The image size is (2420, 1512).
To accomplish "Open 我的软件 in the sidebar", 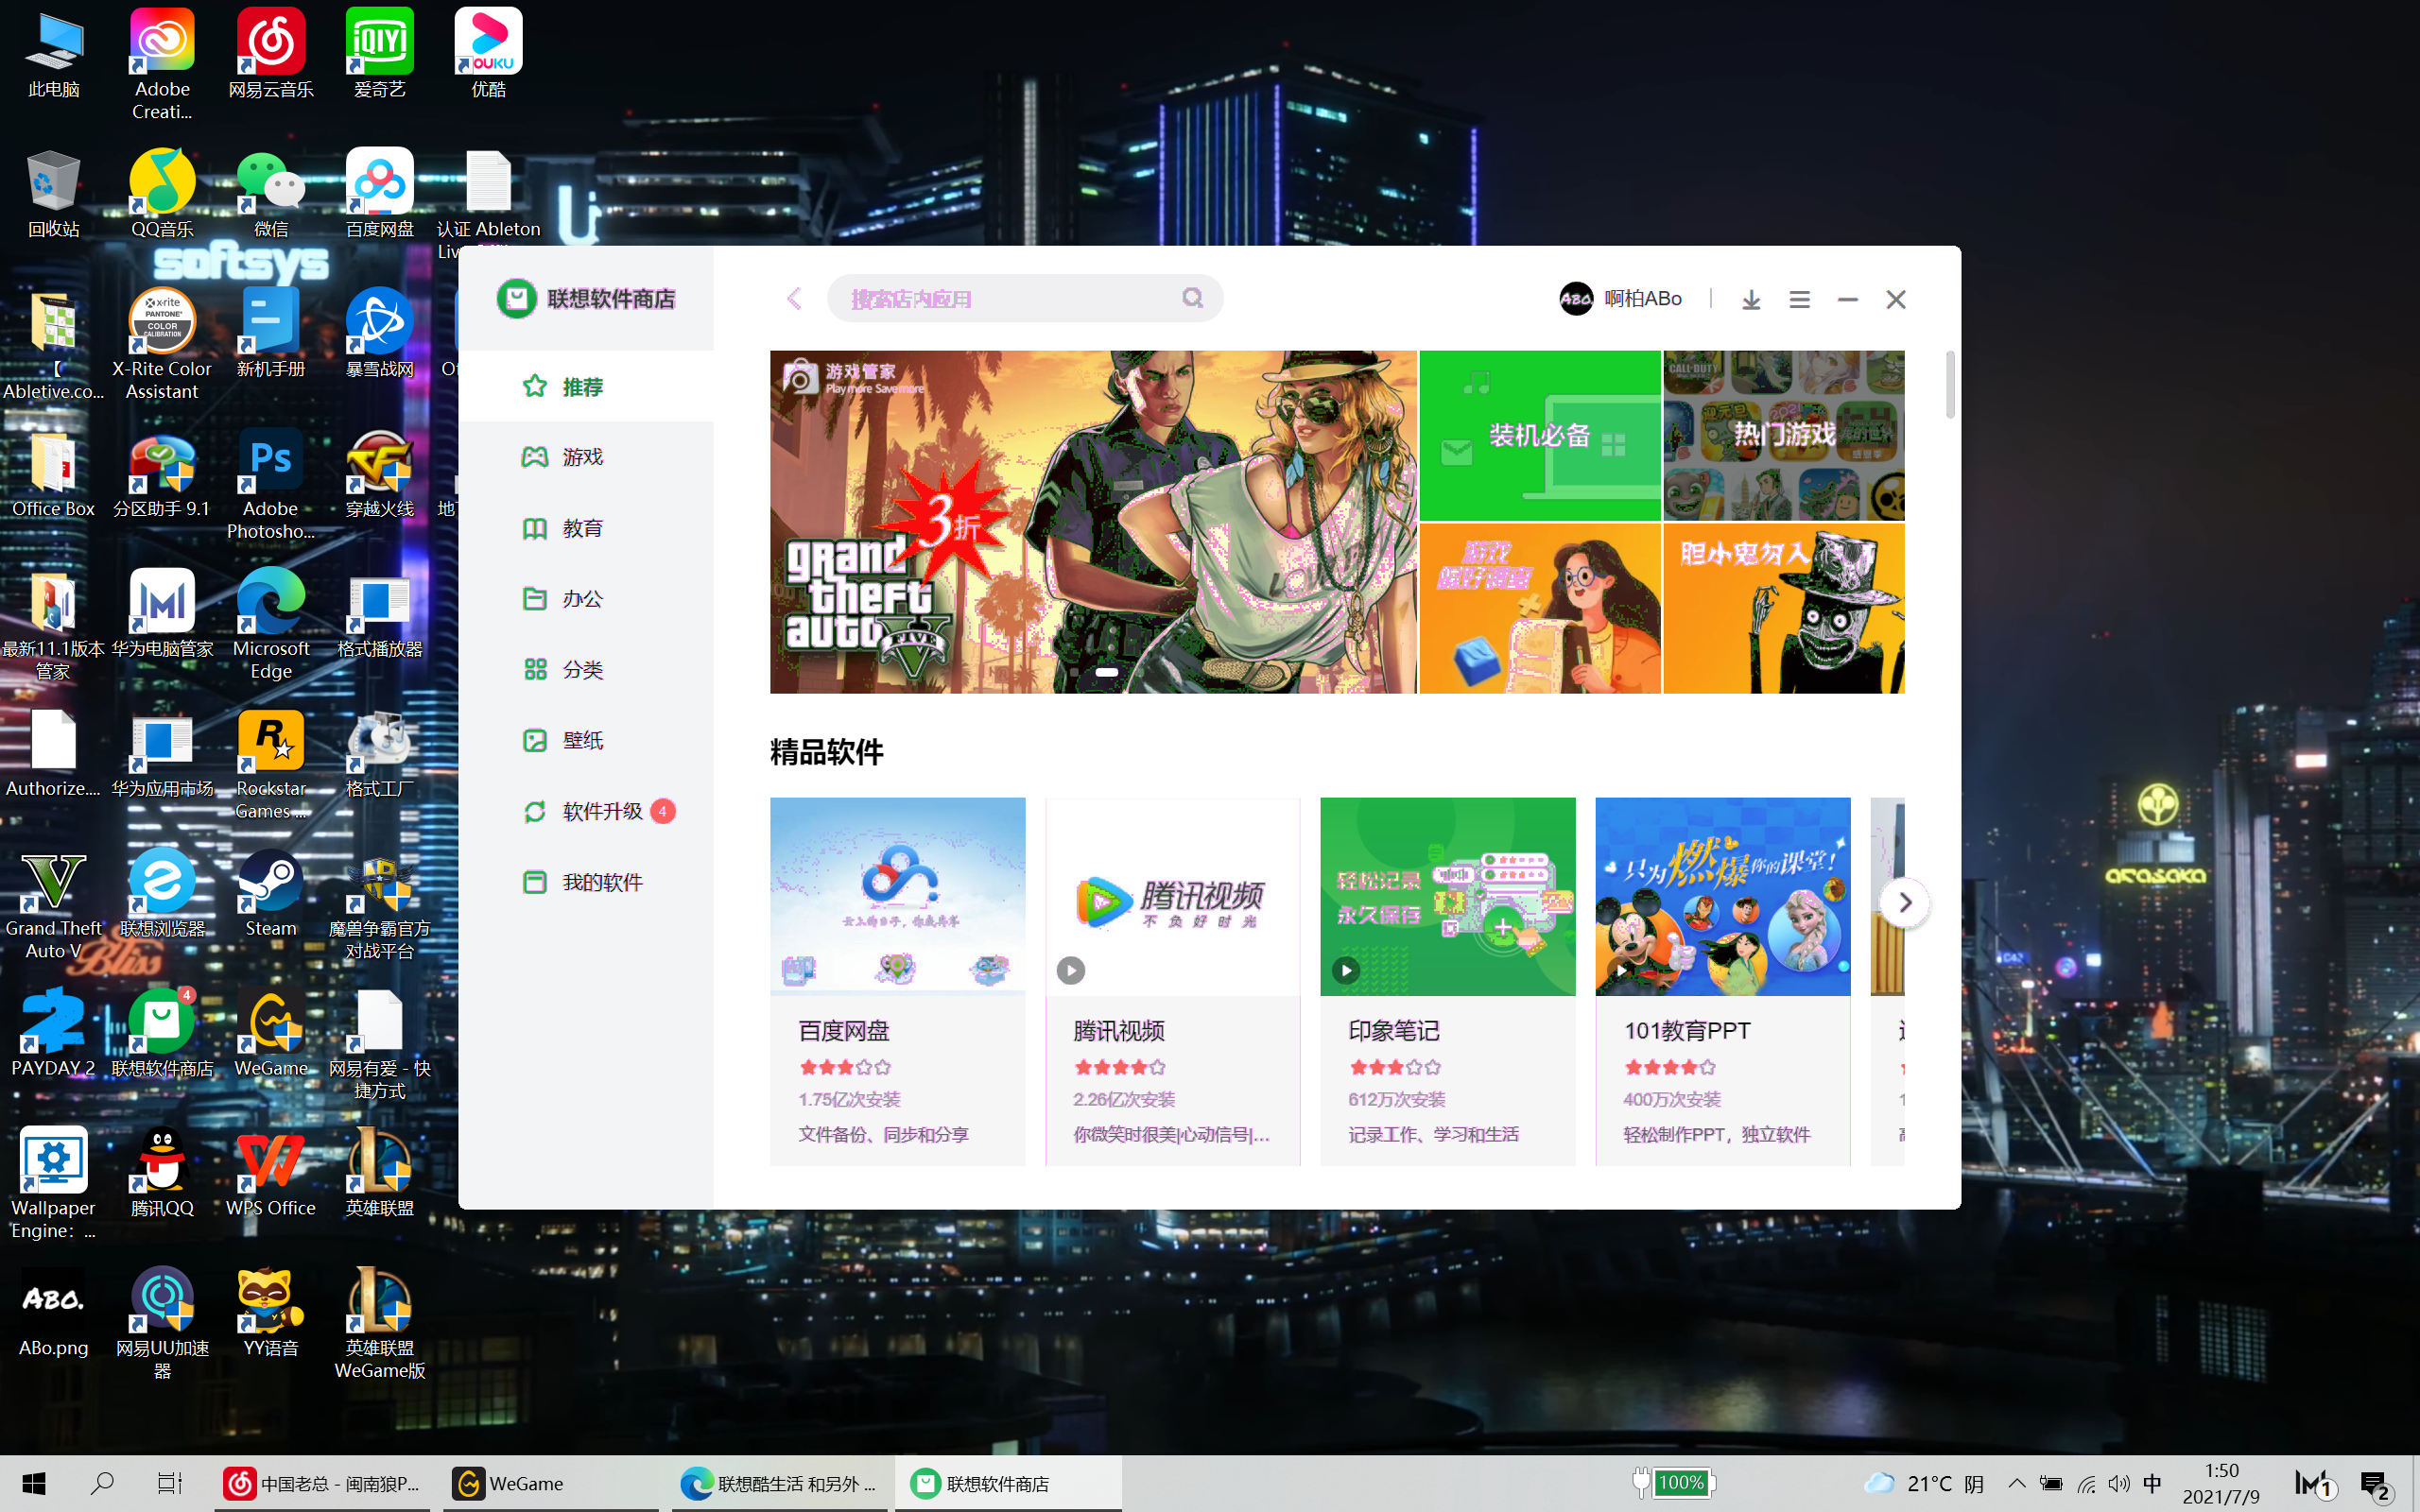I will coord(586,882).
